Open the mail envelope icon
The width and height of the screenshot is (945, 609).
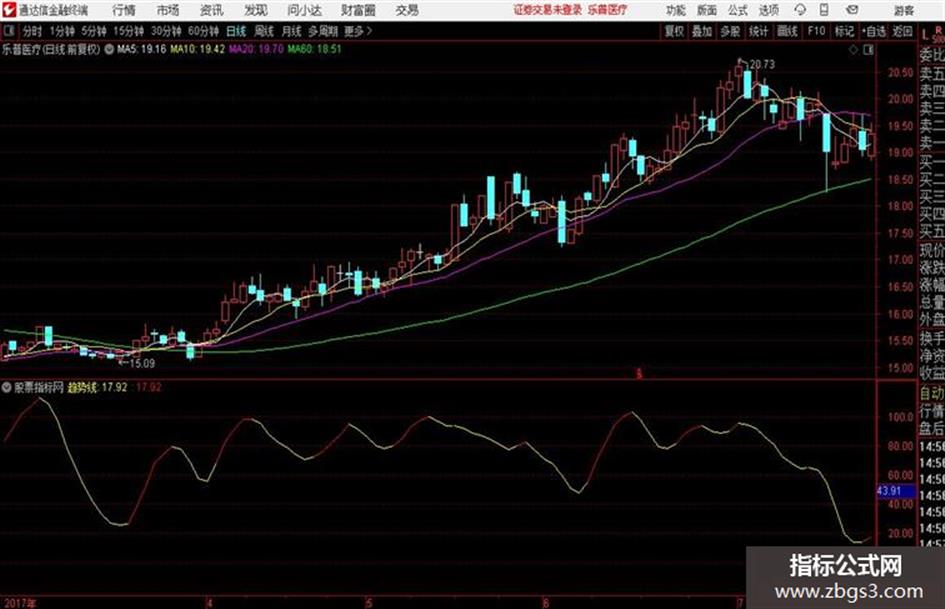(x=852, y=10)
